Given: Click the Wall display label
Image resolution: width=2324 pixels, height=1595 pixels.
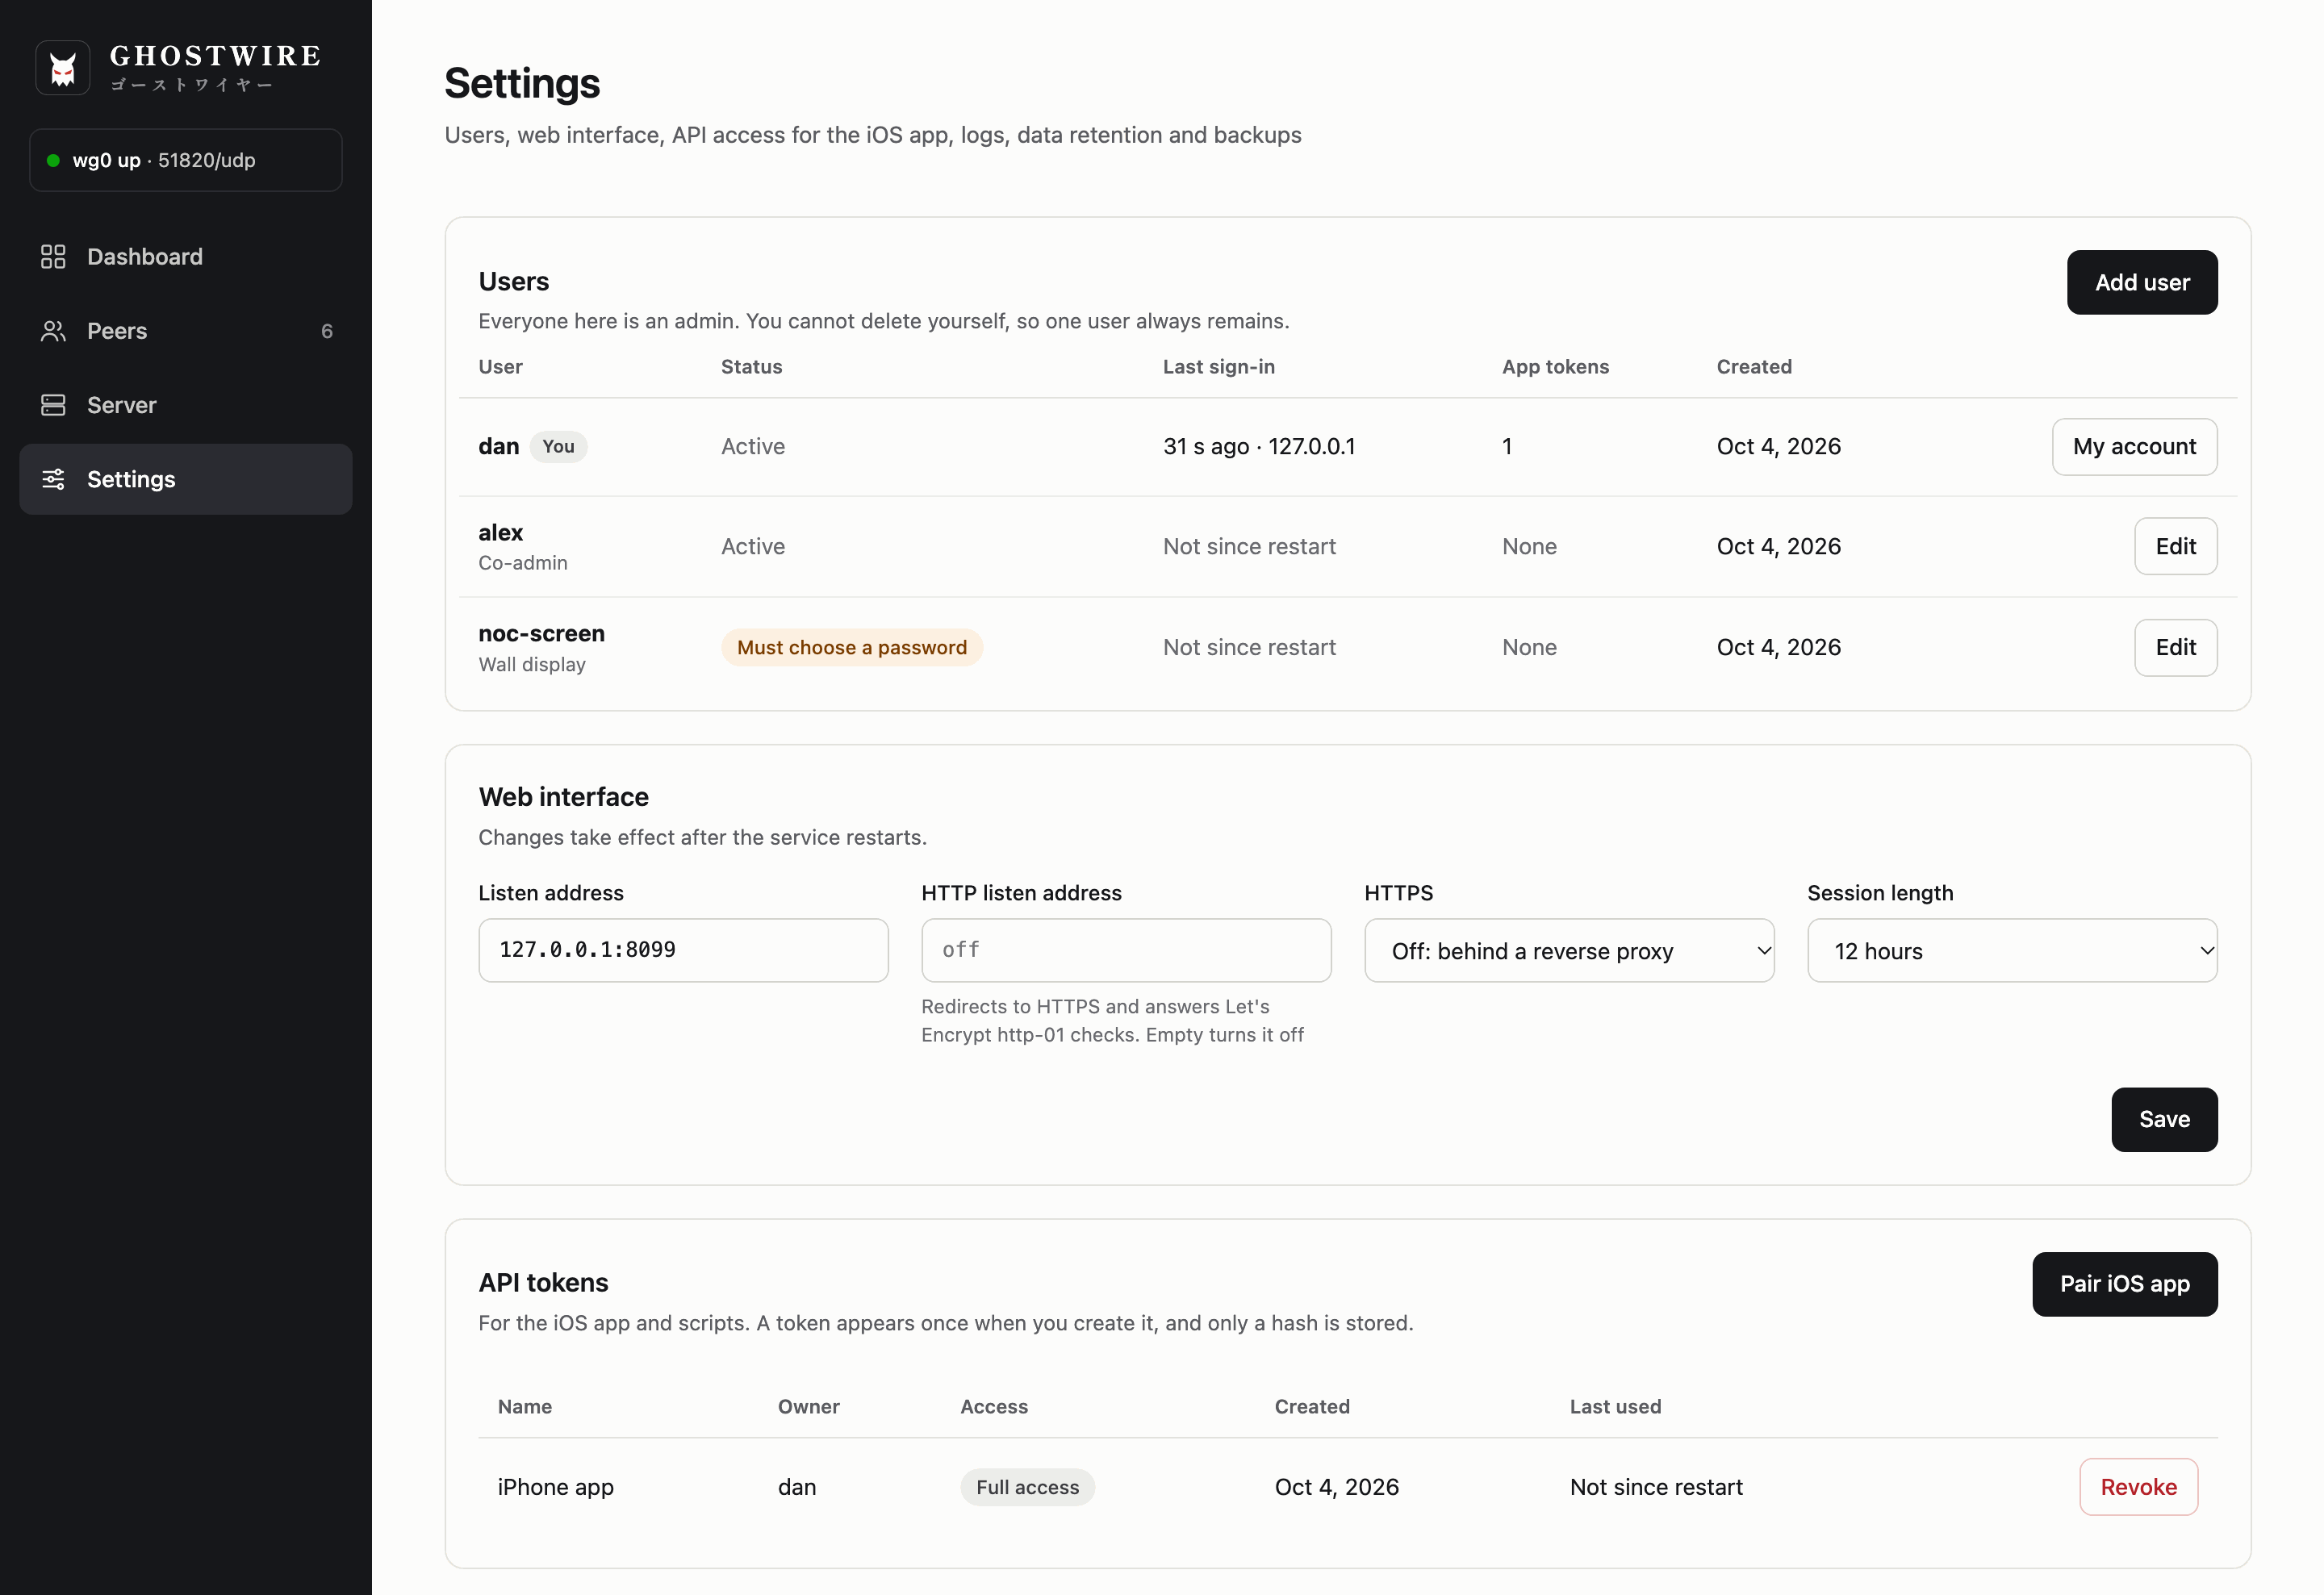Looking at the screenshot, I should click(531, 665).
